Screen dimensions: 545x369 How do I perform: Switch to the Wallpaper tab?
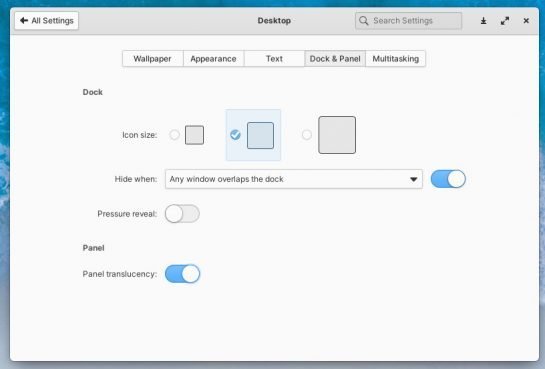click(x=153, y=59)
